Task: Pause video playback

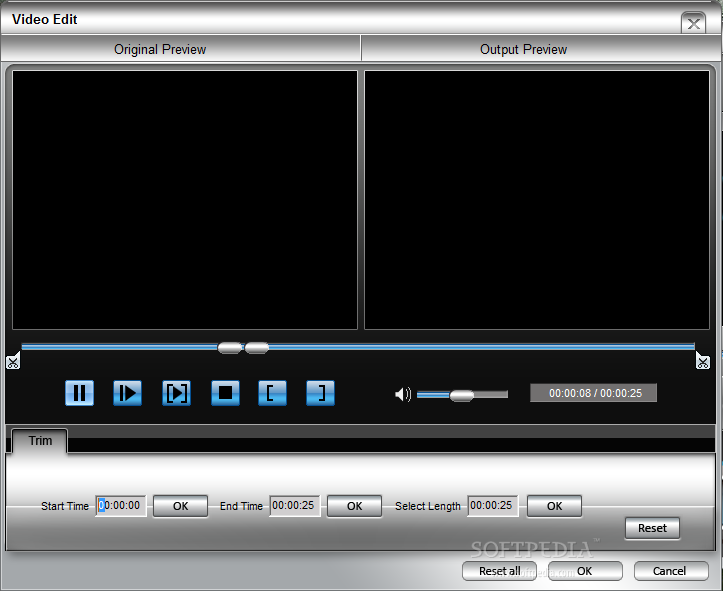Action: coord(79,393)
